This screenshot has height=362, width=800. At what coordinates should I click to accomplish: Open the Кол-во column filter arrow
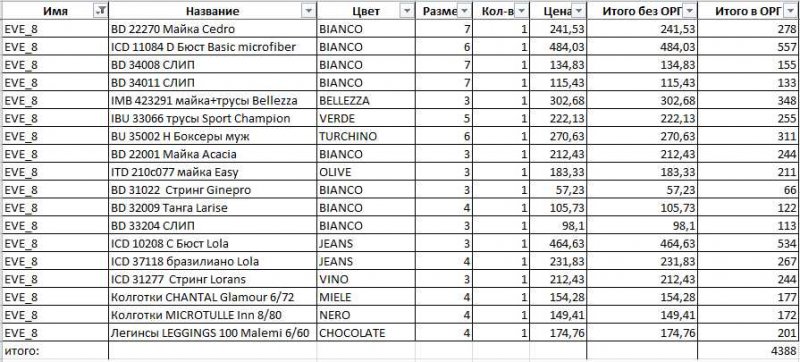521,11
